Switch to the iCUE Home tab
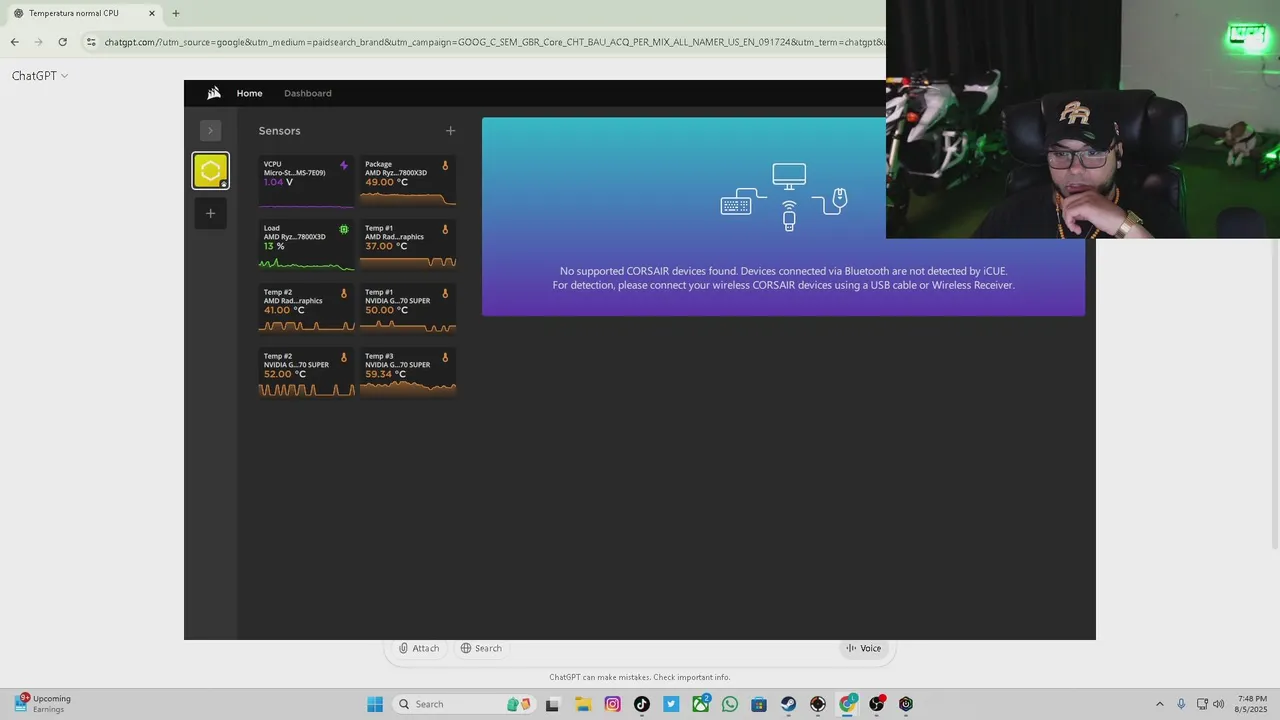Image resolution: width=1280 pixels, height=720 pixels. tap(249, 93)
